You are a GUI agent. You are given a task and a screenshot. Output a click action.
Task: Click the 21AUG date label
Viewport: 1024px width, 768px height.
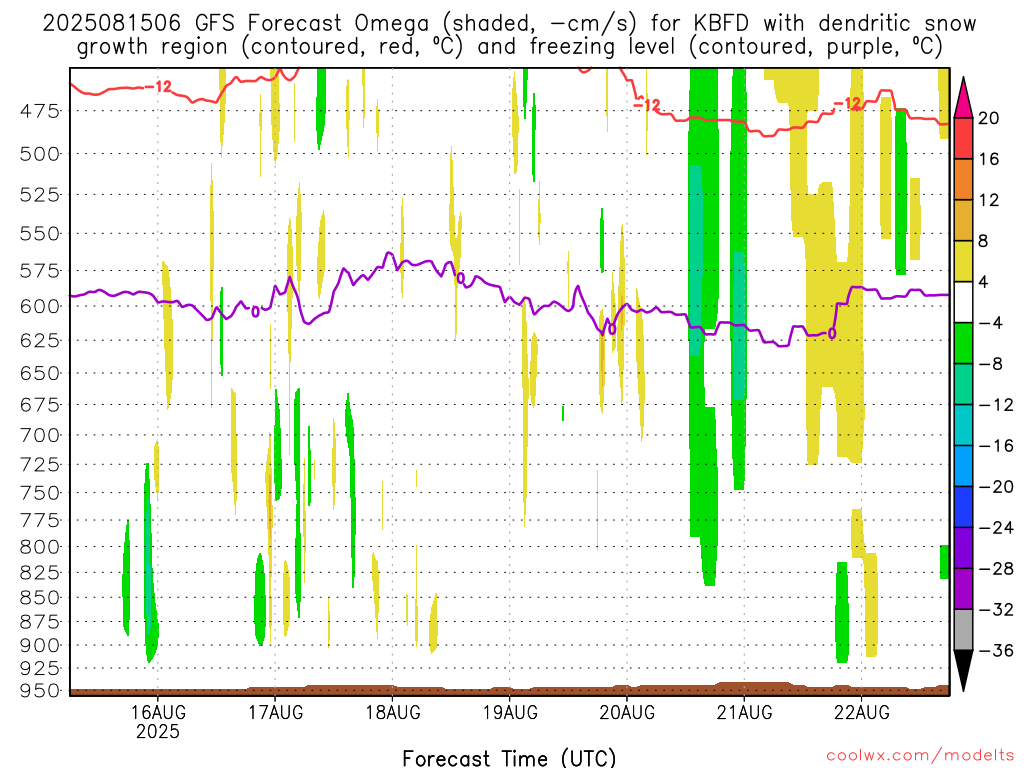744,712
